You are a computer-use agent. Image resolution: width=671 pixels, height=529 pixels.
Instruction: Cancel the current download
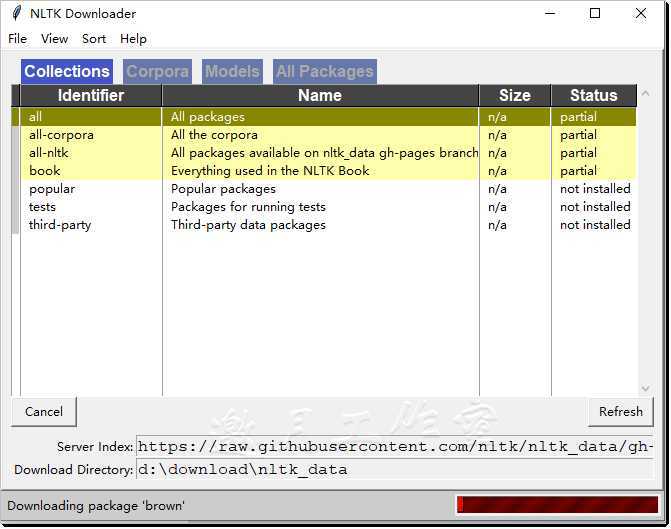(x=44, y=412)
